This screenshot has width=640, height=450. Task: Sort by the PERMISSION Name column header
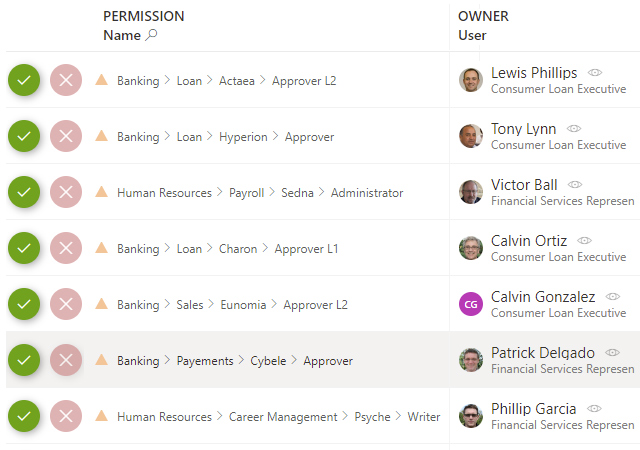click(x=122, y=35)
